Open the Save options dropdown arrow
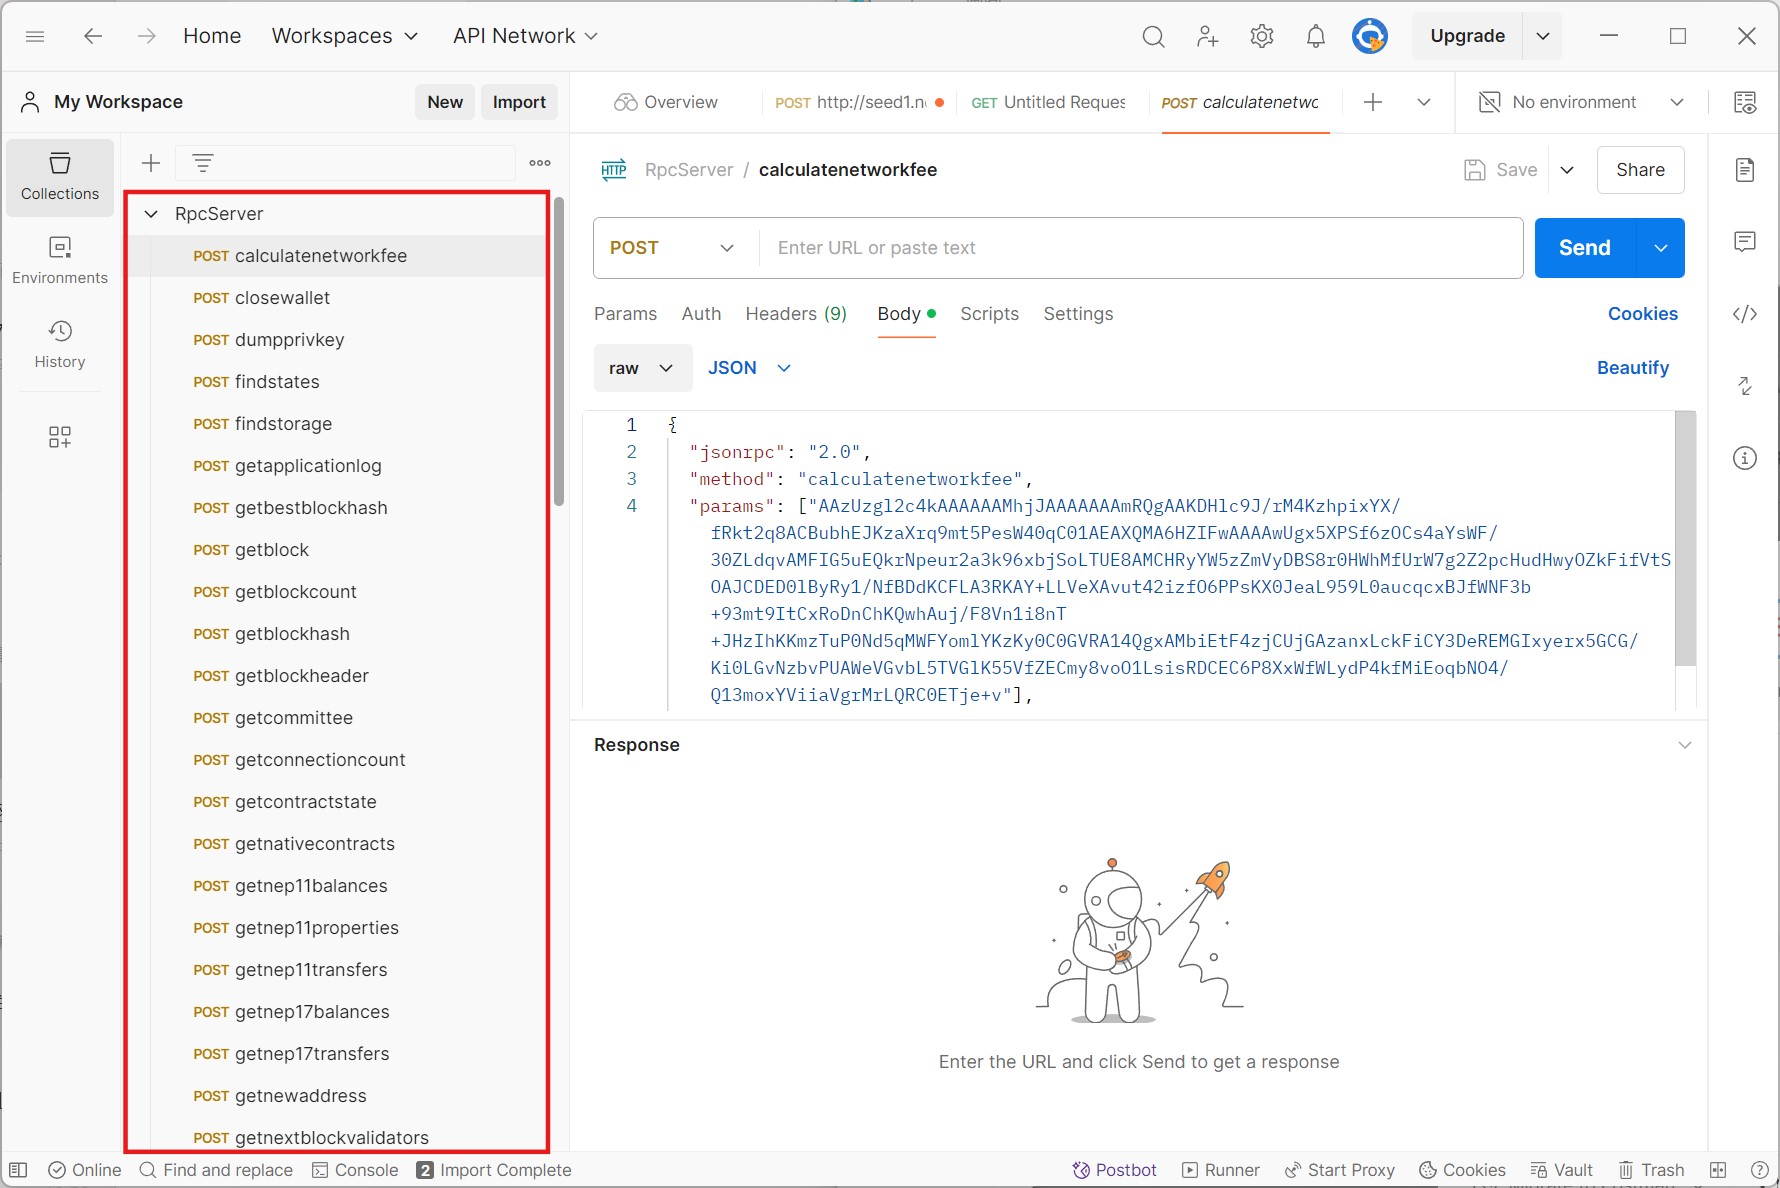The height and width of the screenshot is (1188, 1780). click(1567, 170)
